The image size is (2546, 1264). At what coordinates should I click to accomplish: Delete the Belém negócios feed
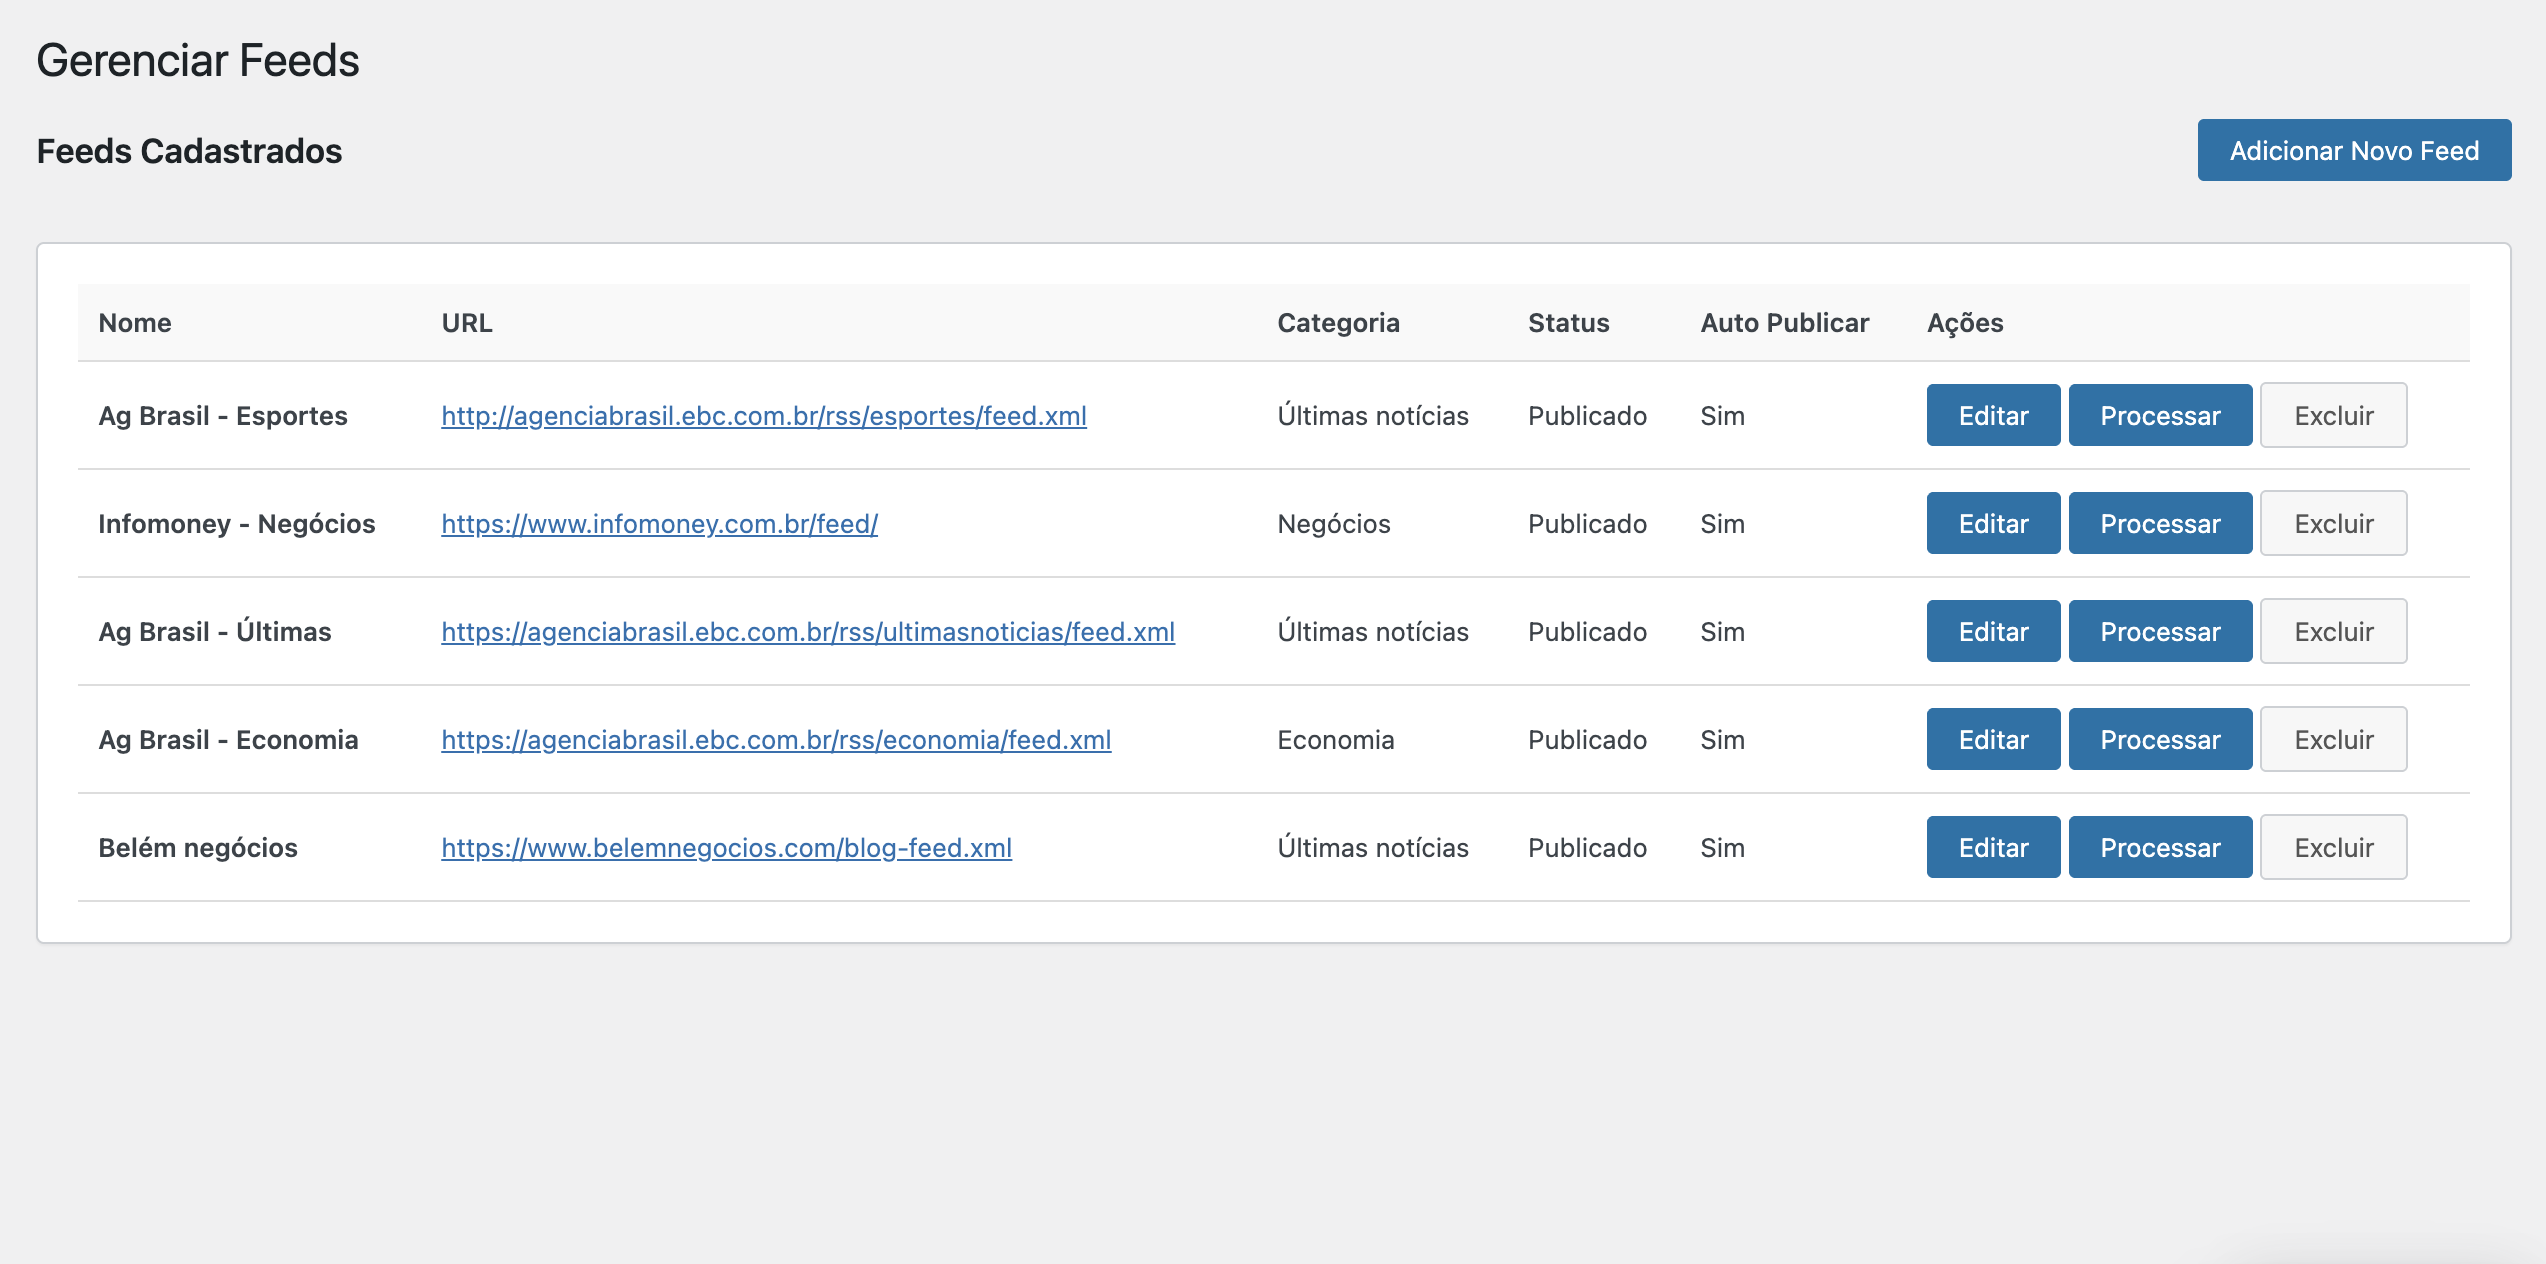2333,847
